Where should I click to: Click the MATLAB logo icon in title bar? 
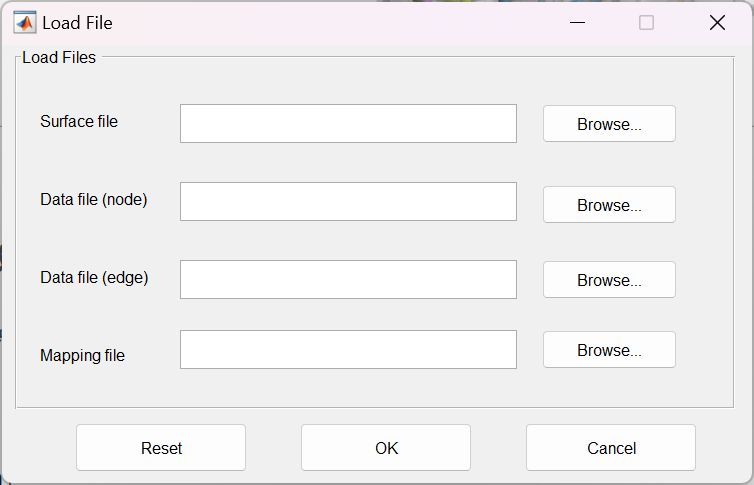coord(24,22)
